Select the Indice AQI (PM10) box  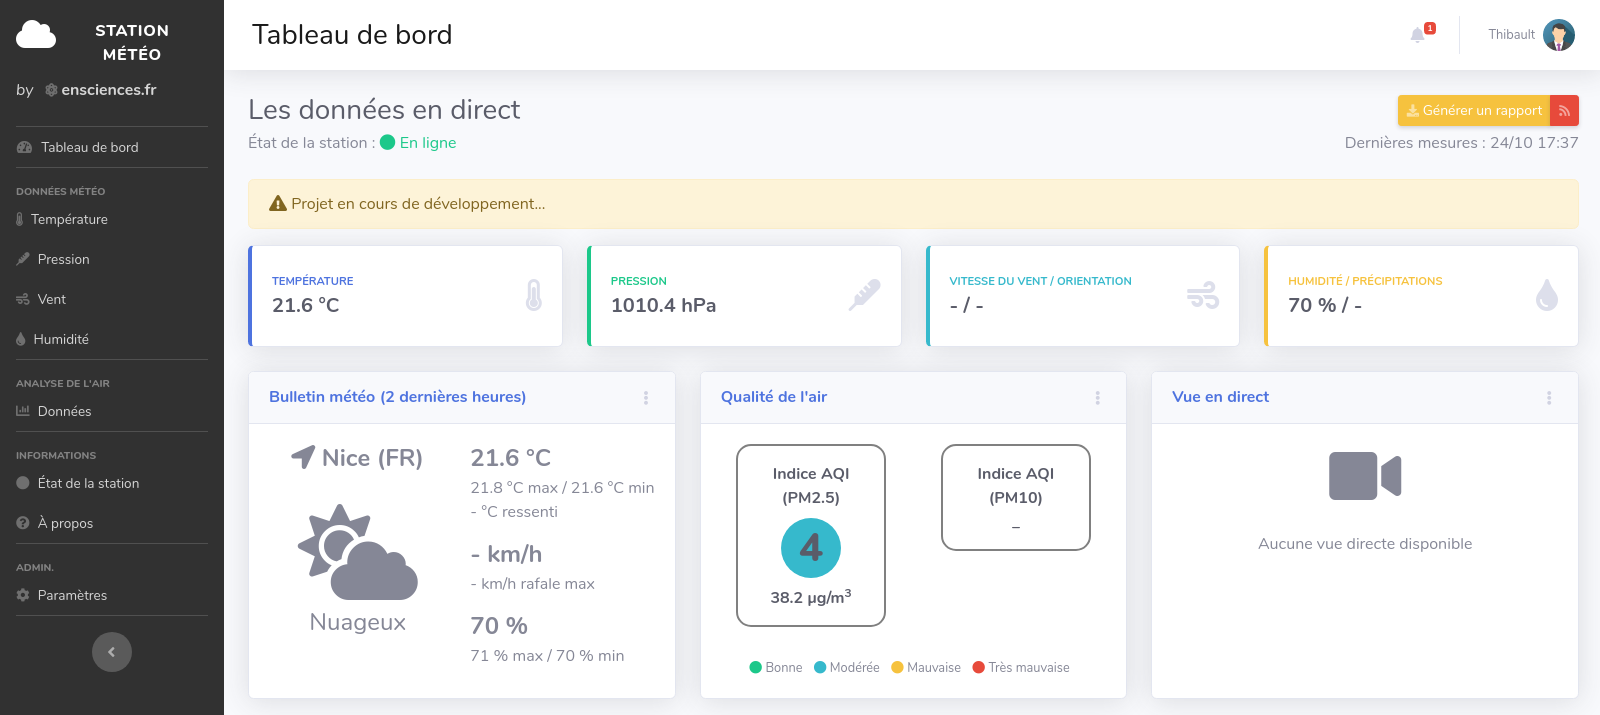pyautogui.click(x=1015, y=497)
